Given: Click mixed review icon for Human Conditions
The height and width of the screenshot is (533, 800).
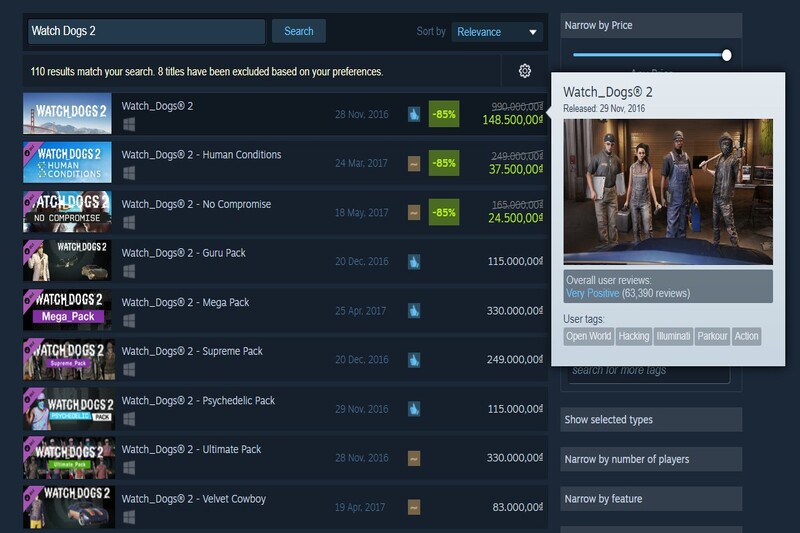Looking at the screenshot, I should (x=414, y=164).
